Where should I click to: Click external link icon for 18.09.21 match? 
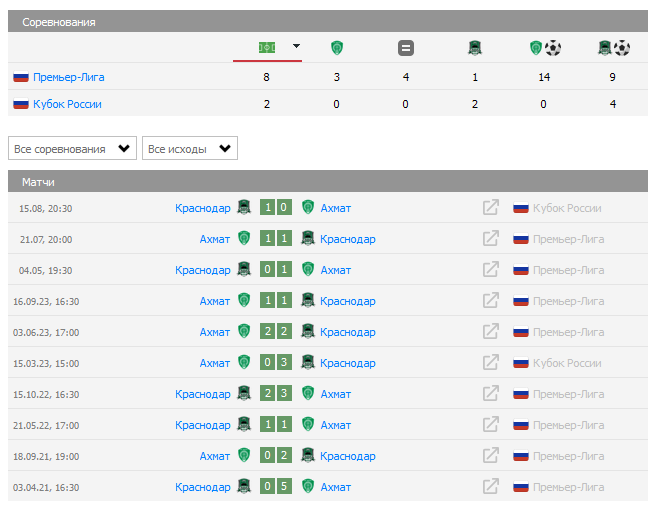click(490, 456)
